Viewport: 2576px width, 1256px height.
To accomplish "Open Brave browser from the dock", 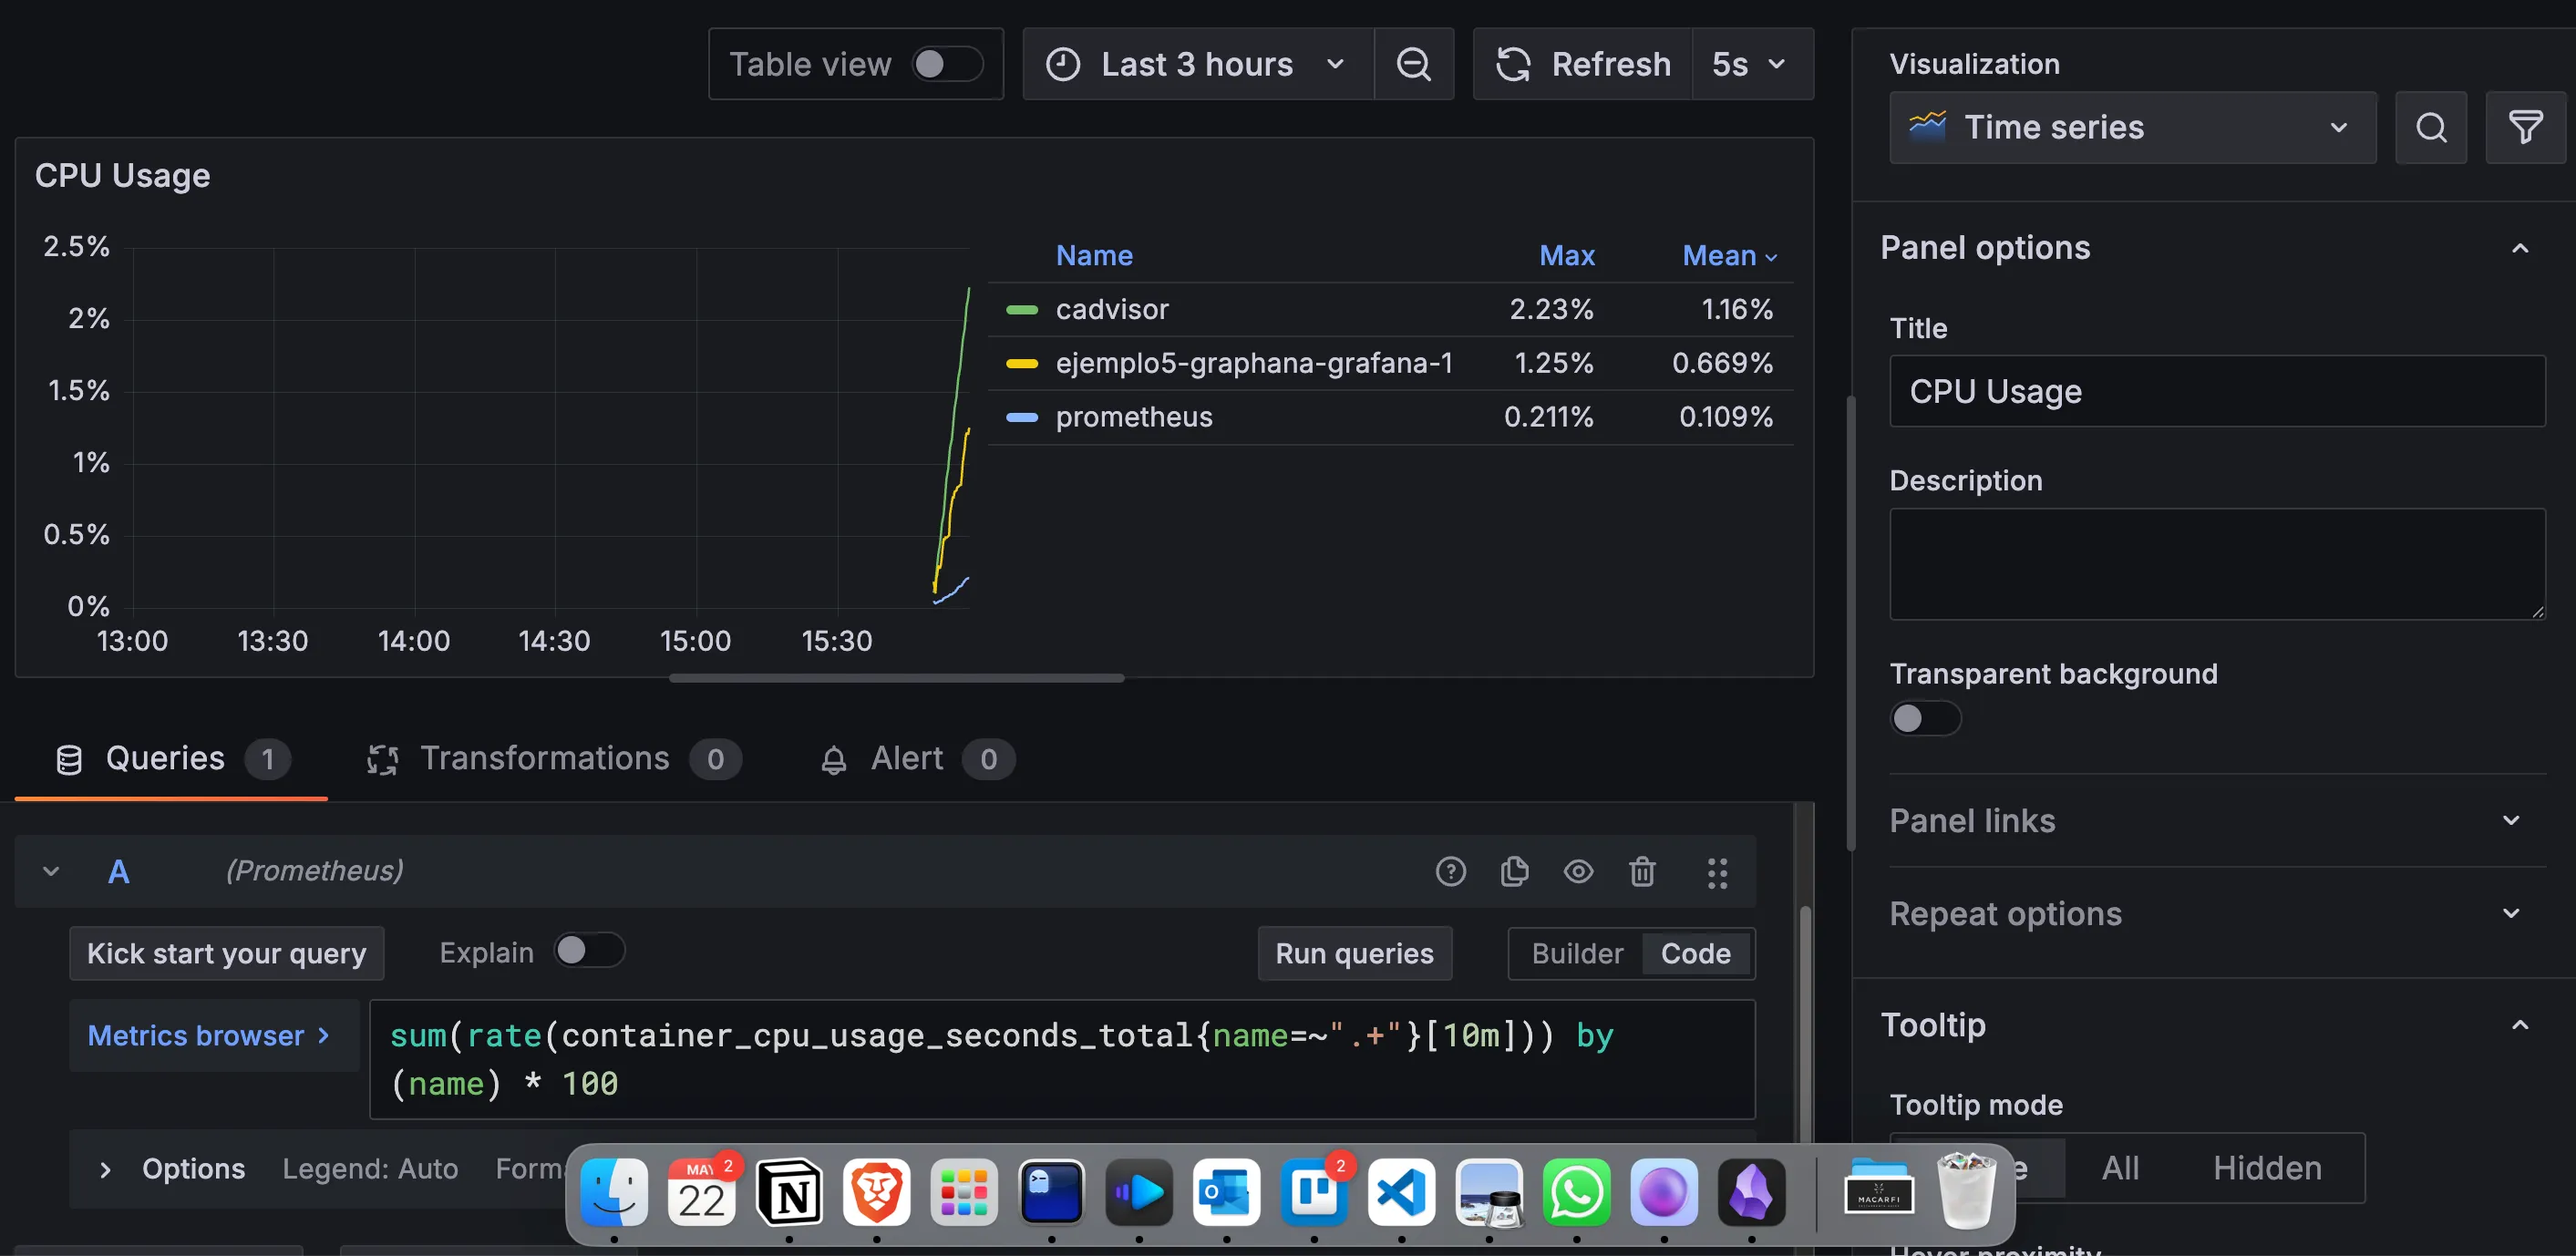I will click(876, 1192).
